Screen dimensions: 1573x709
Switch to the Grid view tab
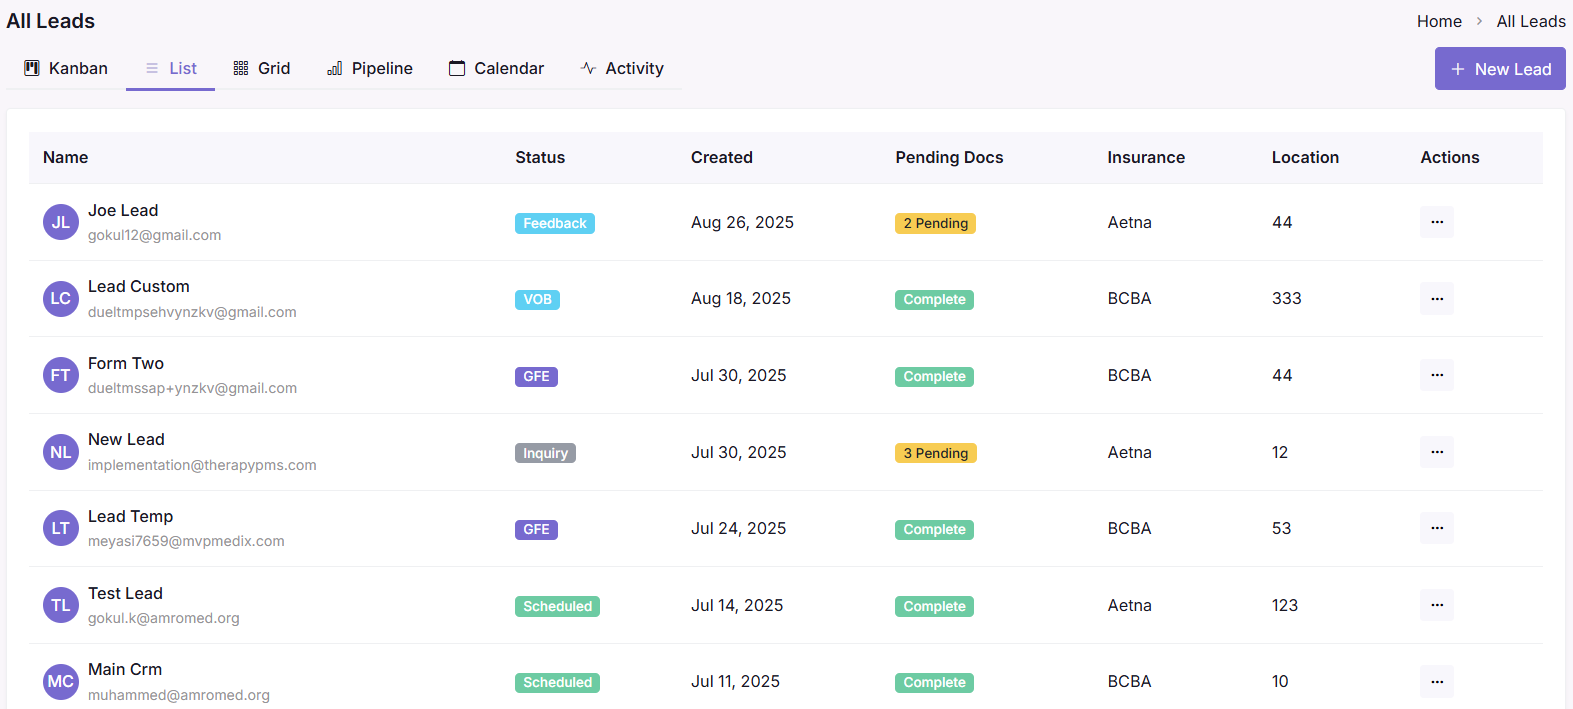coord(262,69)
